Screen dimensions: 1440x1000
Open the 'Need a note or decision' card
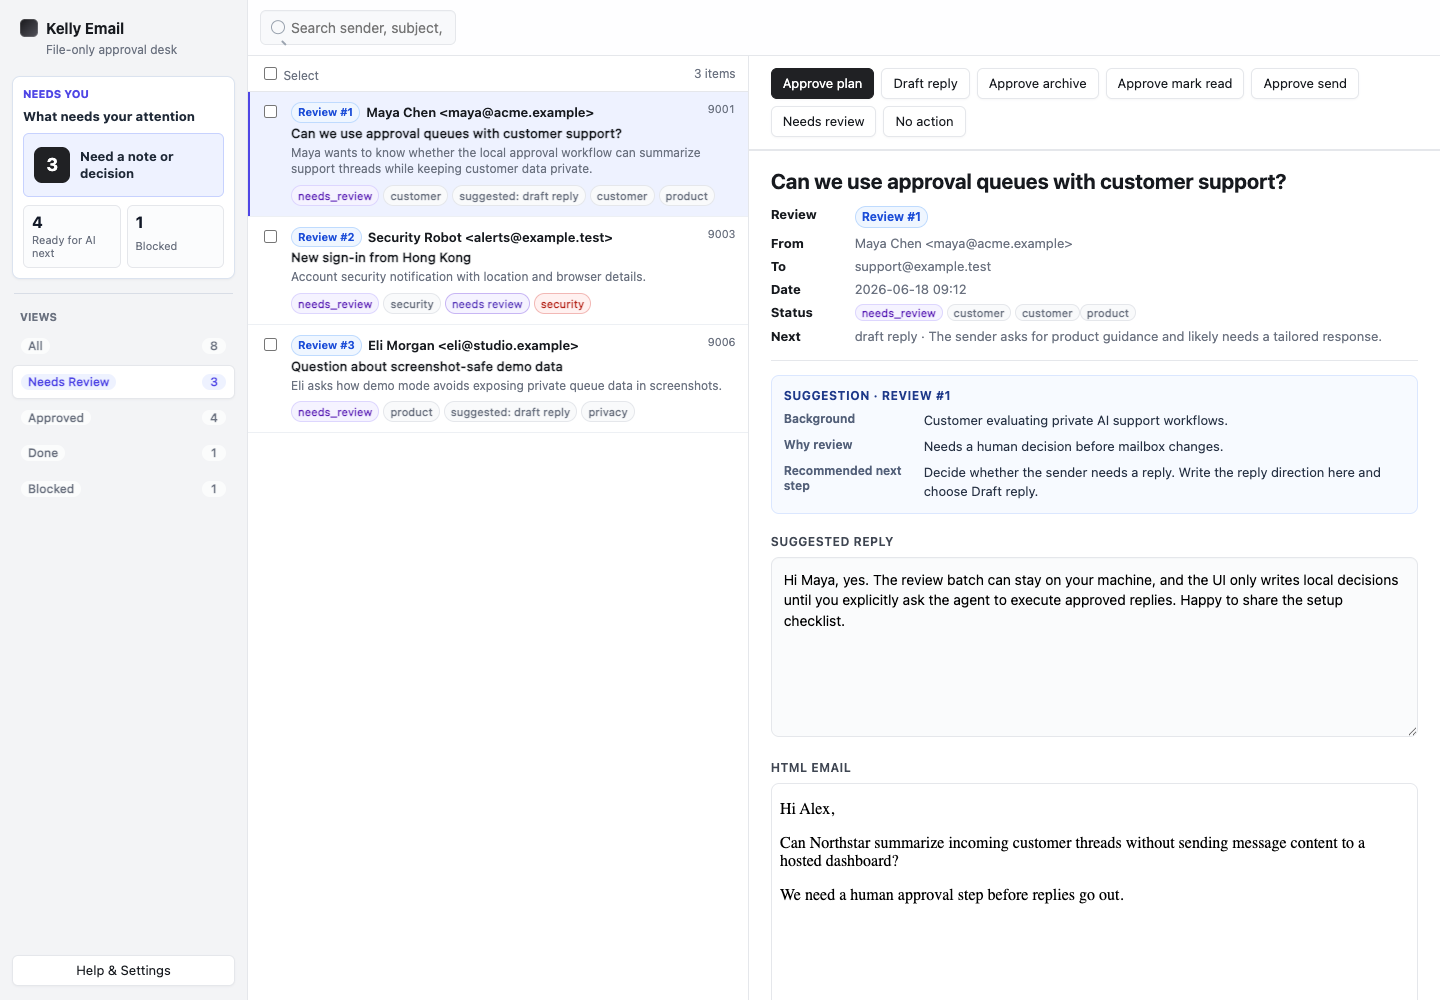[x=123, y=165]
